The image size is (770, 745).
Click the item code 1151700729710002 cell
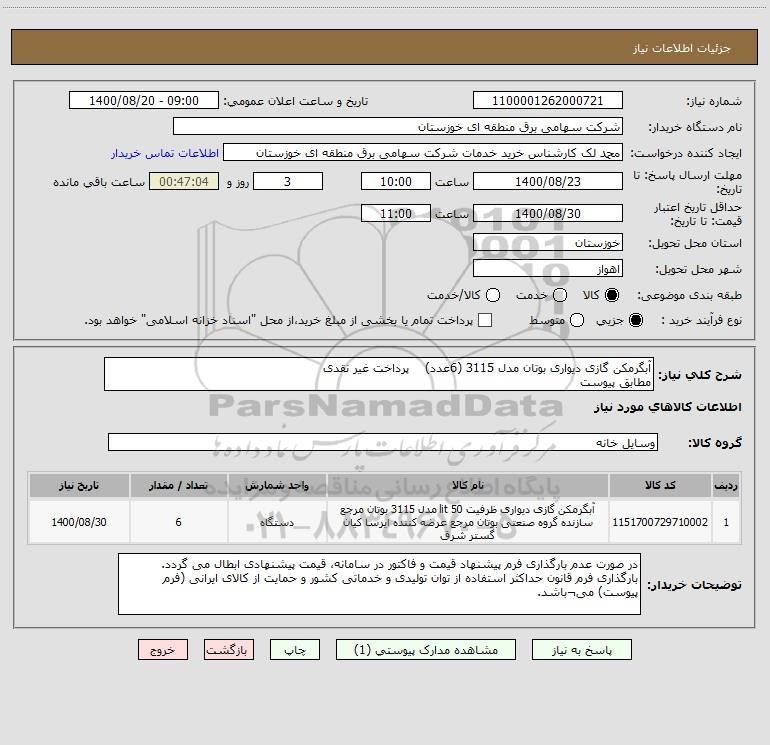click(660, 522)
